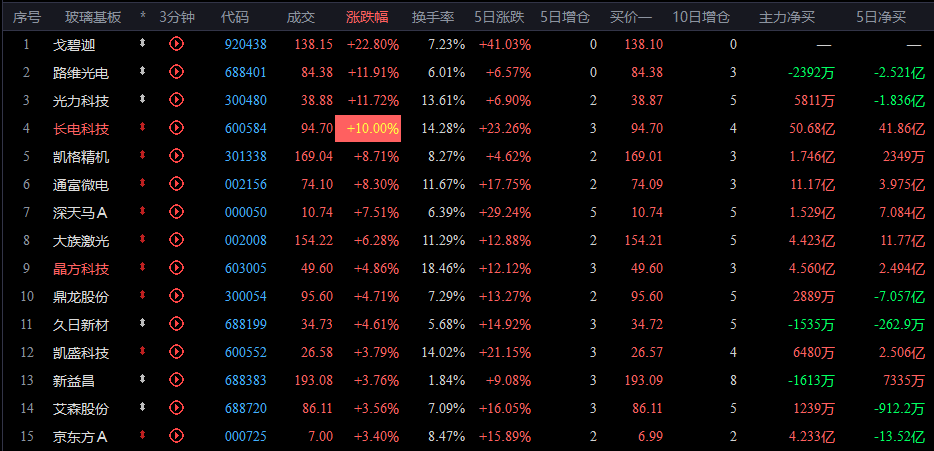Click the +41.03% five-day change value
The image size is (934, 451).
(x=505, y=44)
